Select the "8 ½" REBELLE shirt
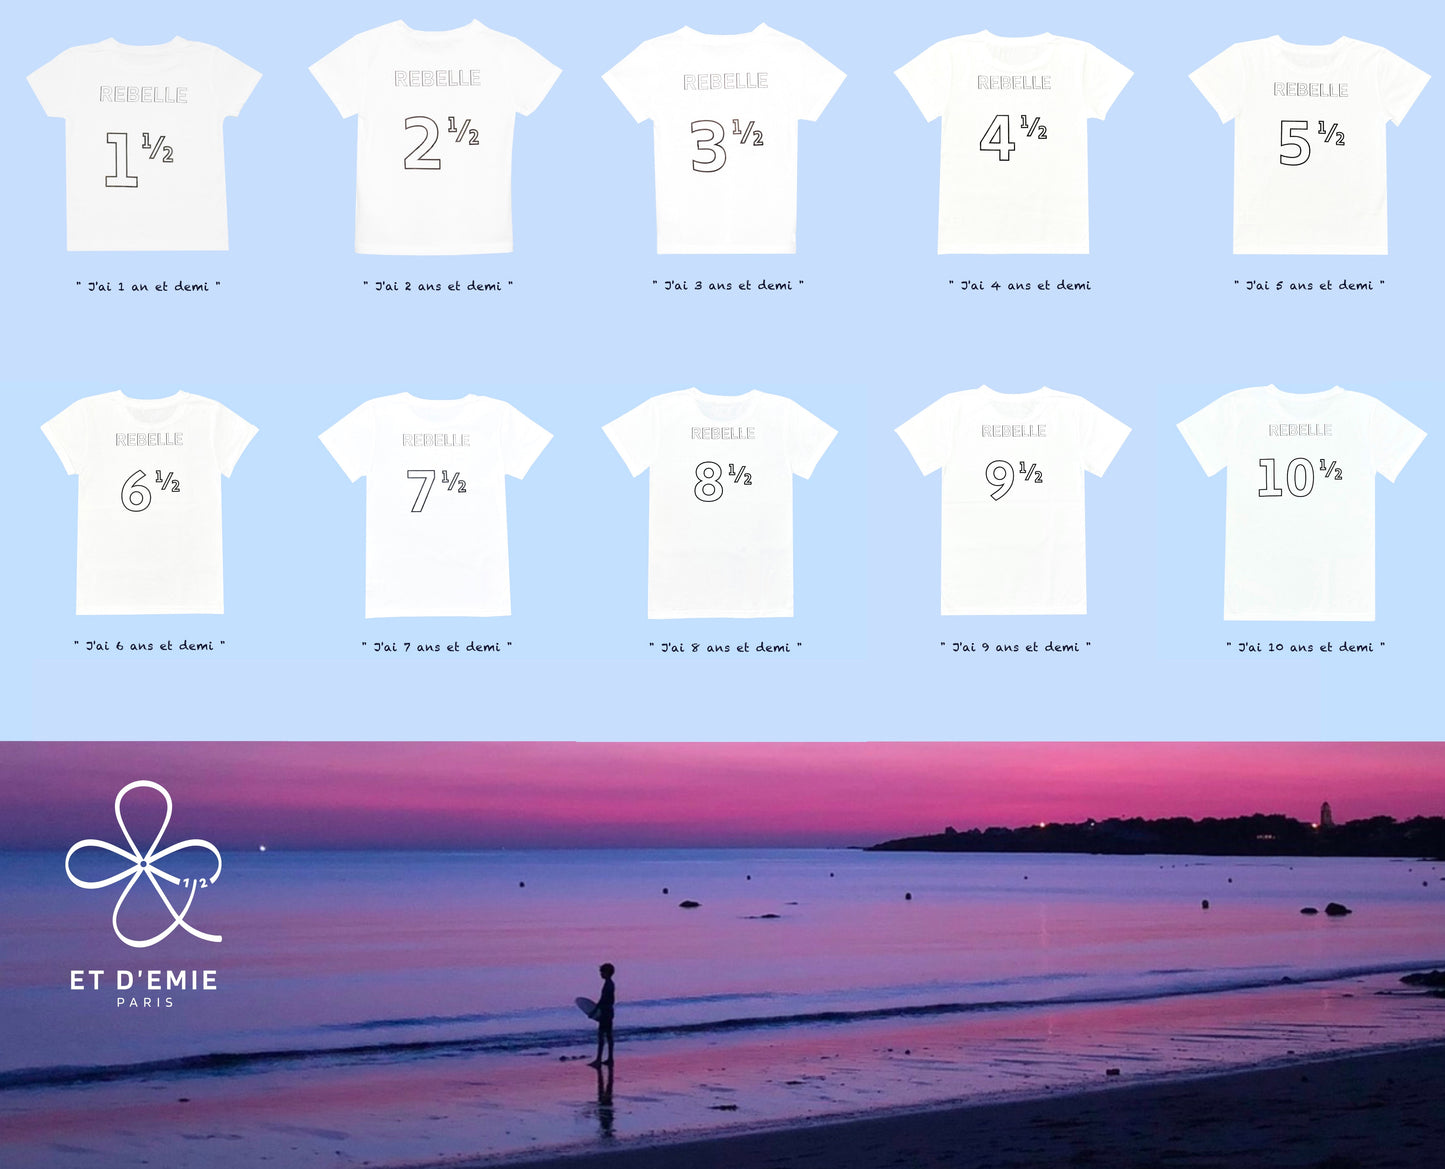This screenshot has height=1169, width=1445. click(x=723, y=500)
